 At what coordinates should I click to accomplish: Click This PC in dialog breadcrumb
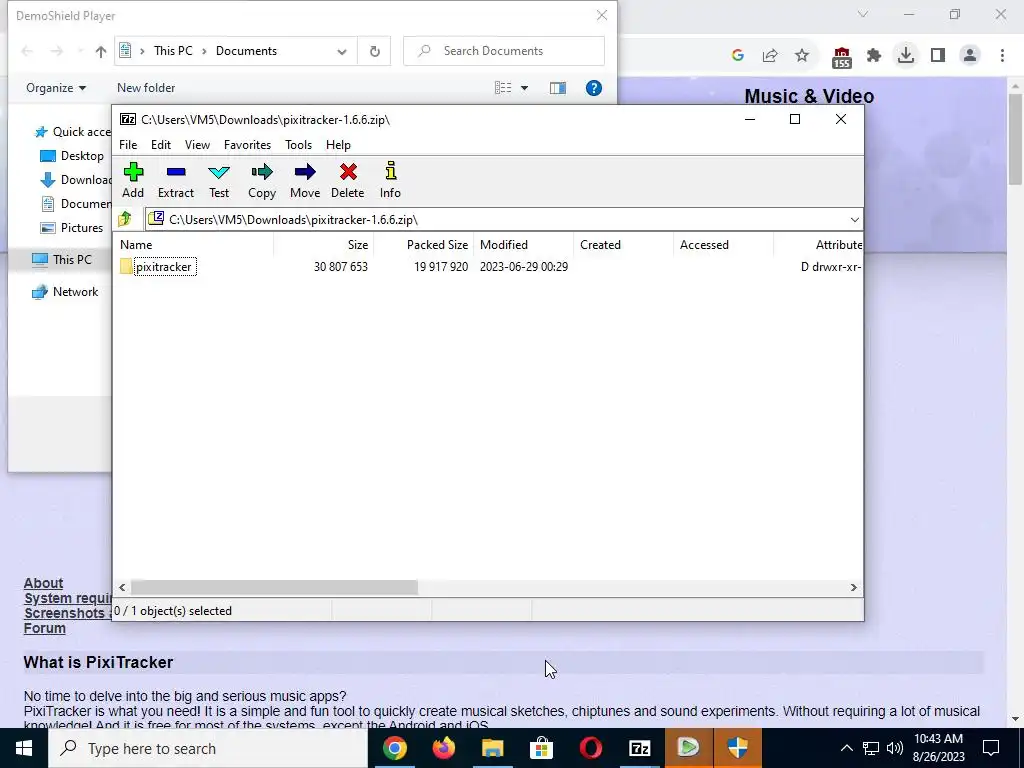pyautogui.click(x=173, y=51)
